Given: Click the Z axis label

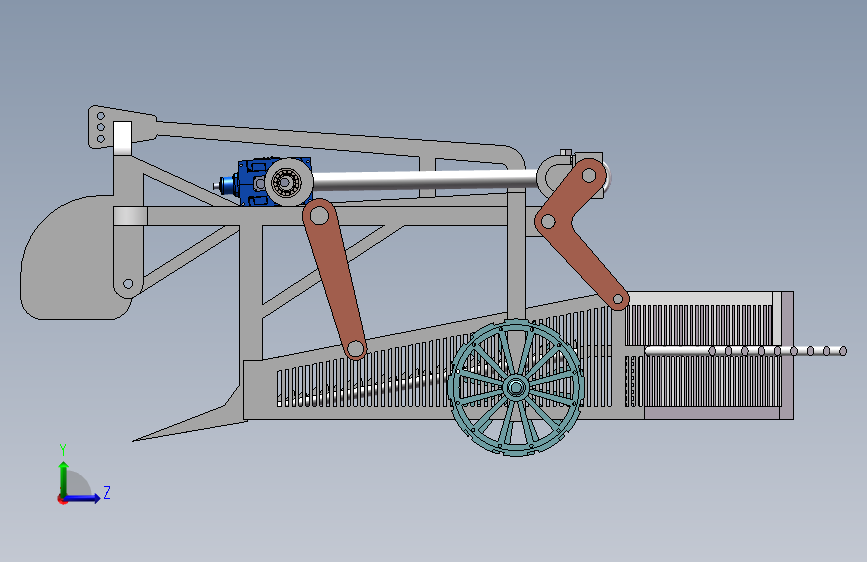Looking at the screenshot, I should click(107, 492).
